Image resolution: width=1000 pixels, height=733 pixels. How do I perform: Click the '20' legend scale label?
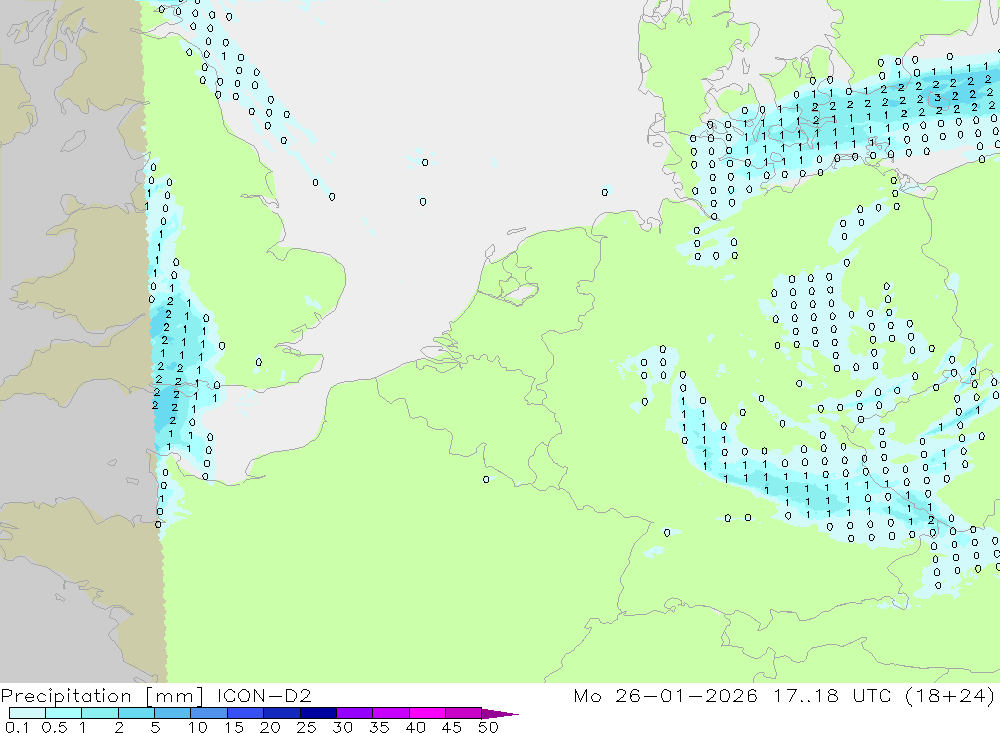point(270,727)
